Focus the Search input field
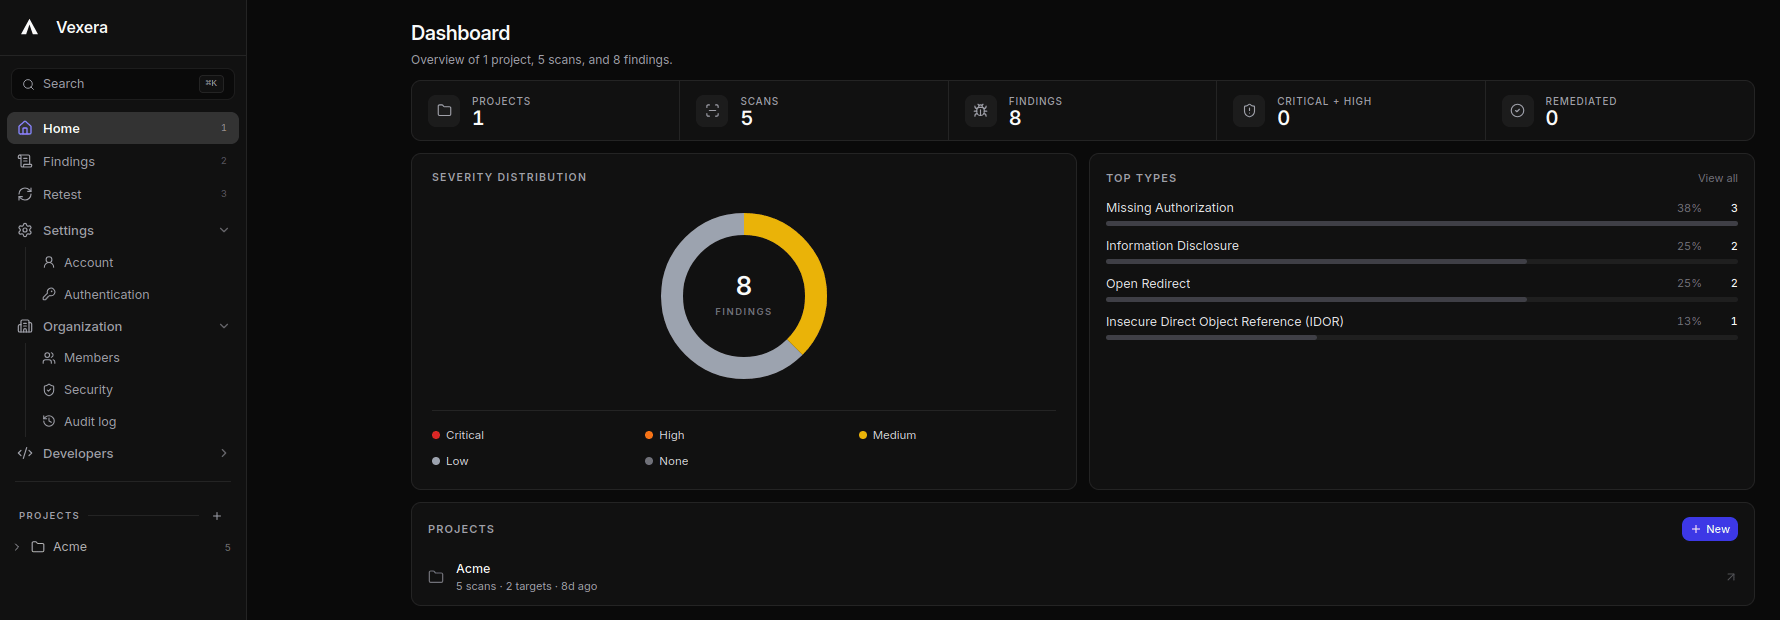 coord(123,84)
